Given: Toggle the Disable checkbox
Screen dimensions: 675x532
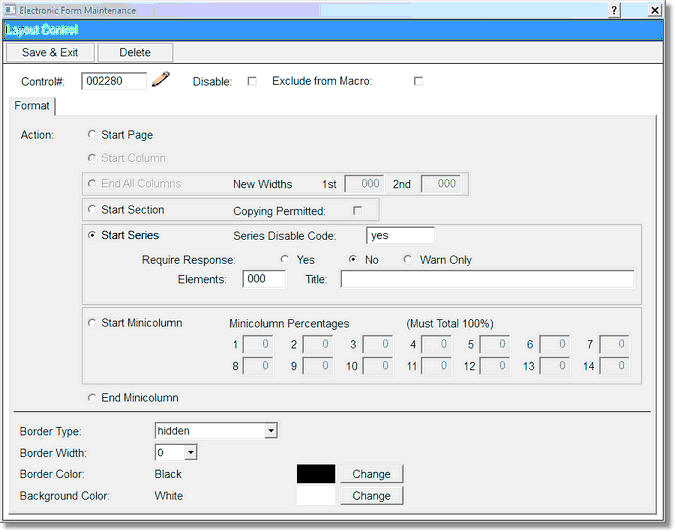Looking at the screenshot, I should tap(252, 81).
